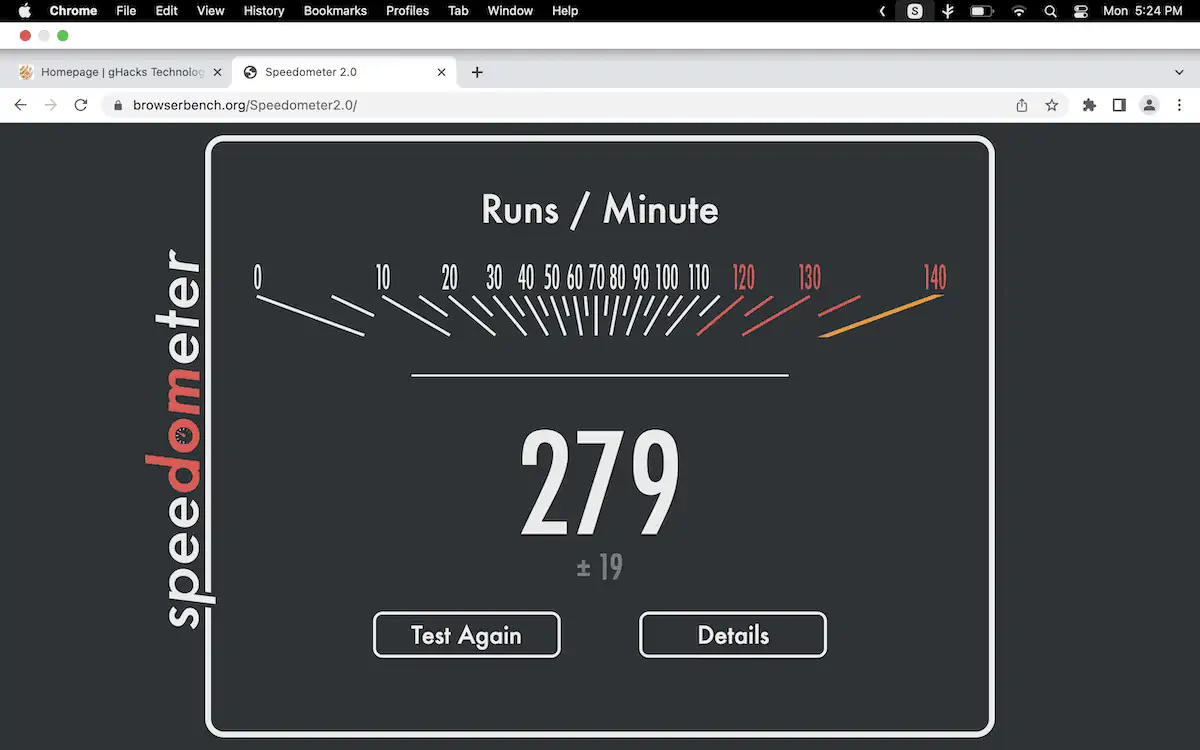Expand the tab search dropdown arrow
Image resolution: width=1200 pixels, height=750 pixels.
click(x=1179, y=72)
